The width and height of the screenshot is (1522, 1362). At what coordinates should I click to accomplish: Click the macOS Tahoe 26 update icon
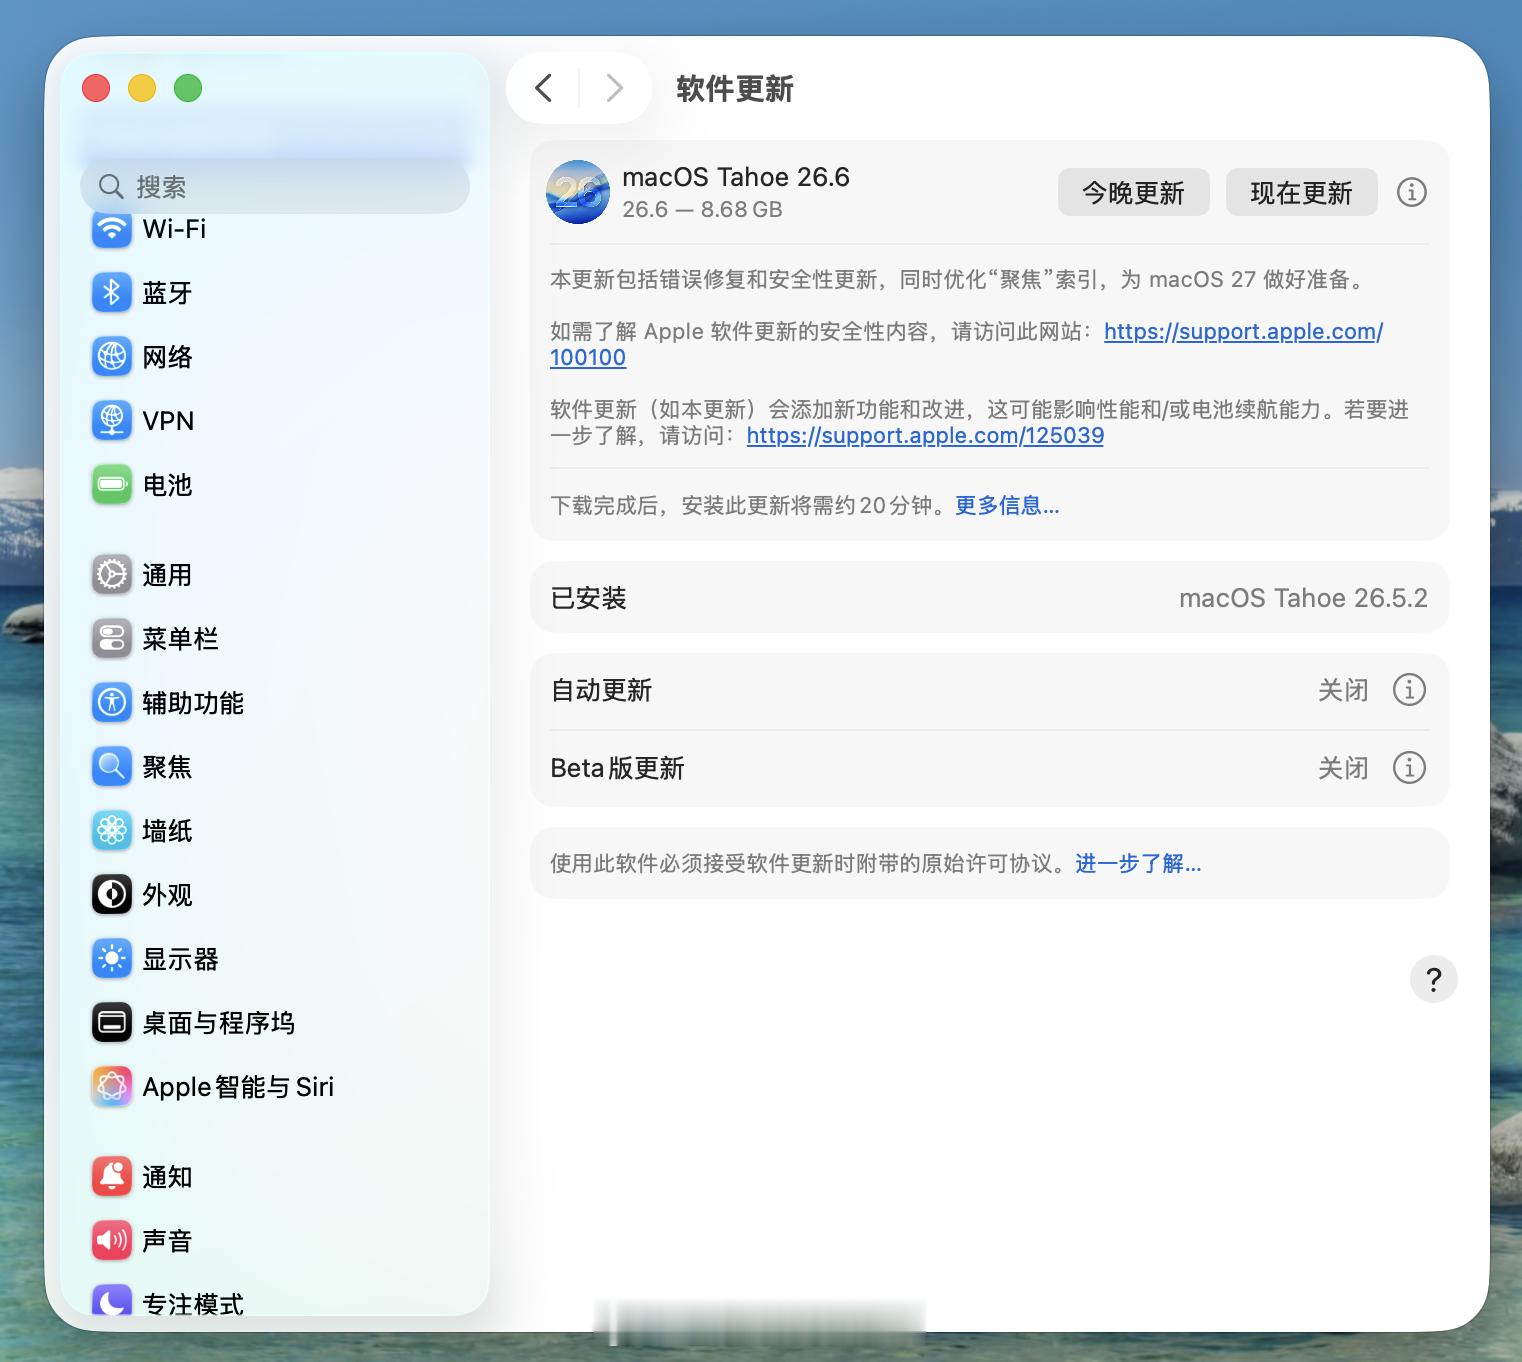(x=578, y=192)
